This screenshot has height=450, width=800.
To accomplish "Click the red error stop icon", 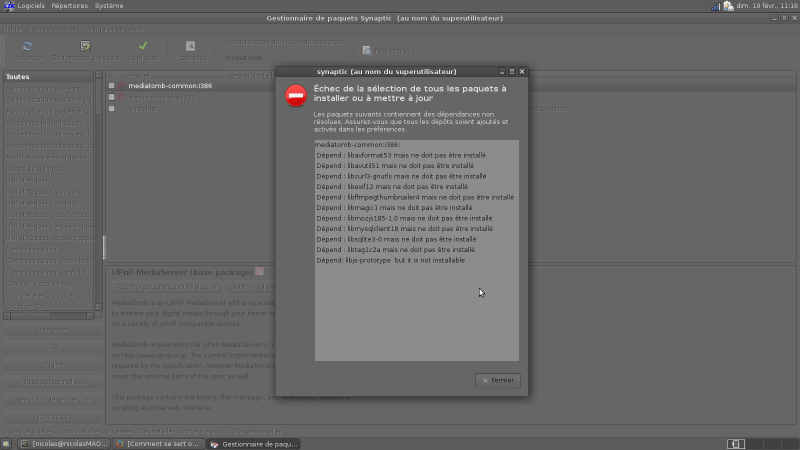I will tap(296, 95).
